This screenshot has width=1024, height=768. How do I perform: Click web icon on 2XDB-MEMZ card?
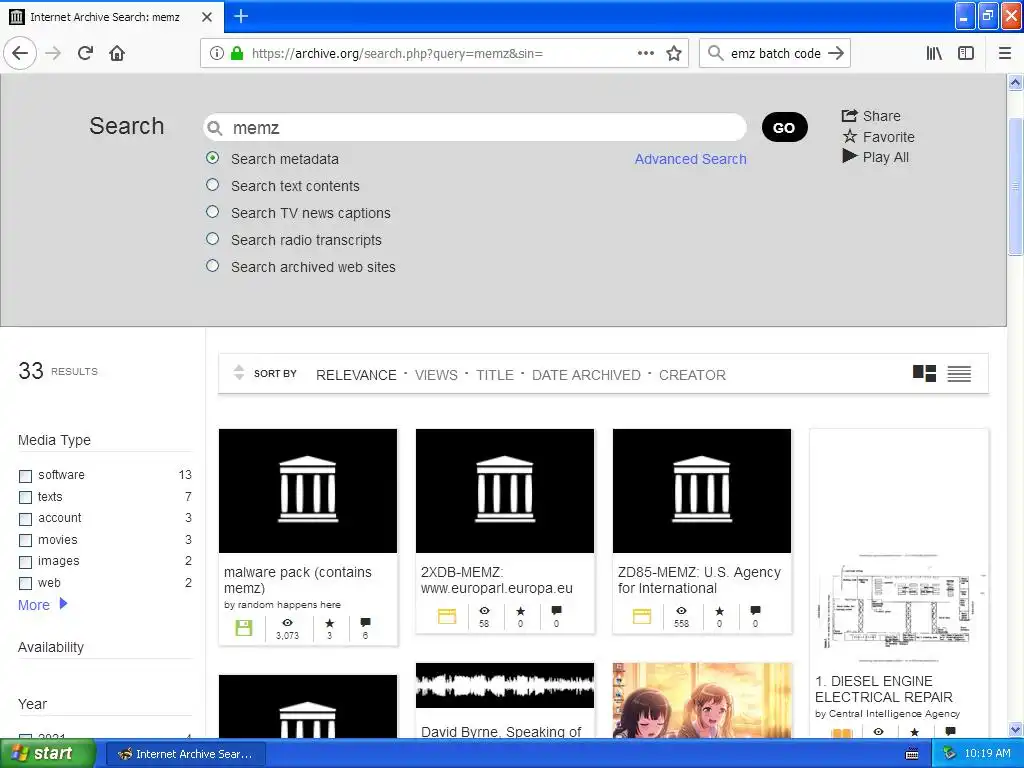(447, 616)
